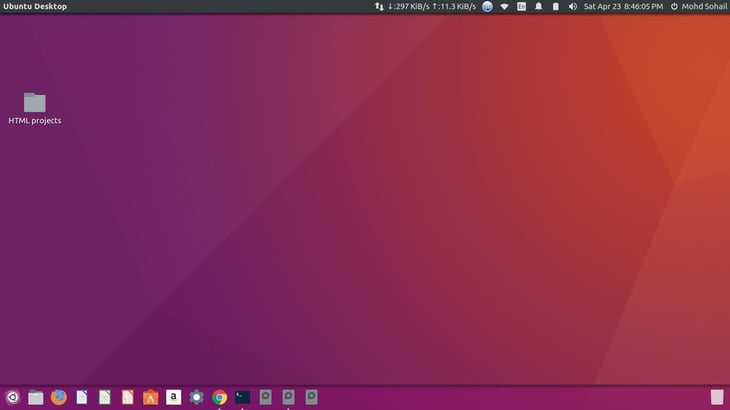Click the 297 KiB/s network speed readout
The height and width of the screenshot is (410, 730).
[408, 7]
